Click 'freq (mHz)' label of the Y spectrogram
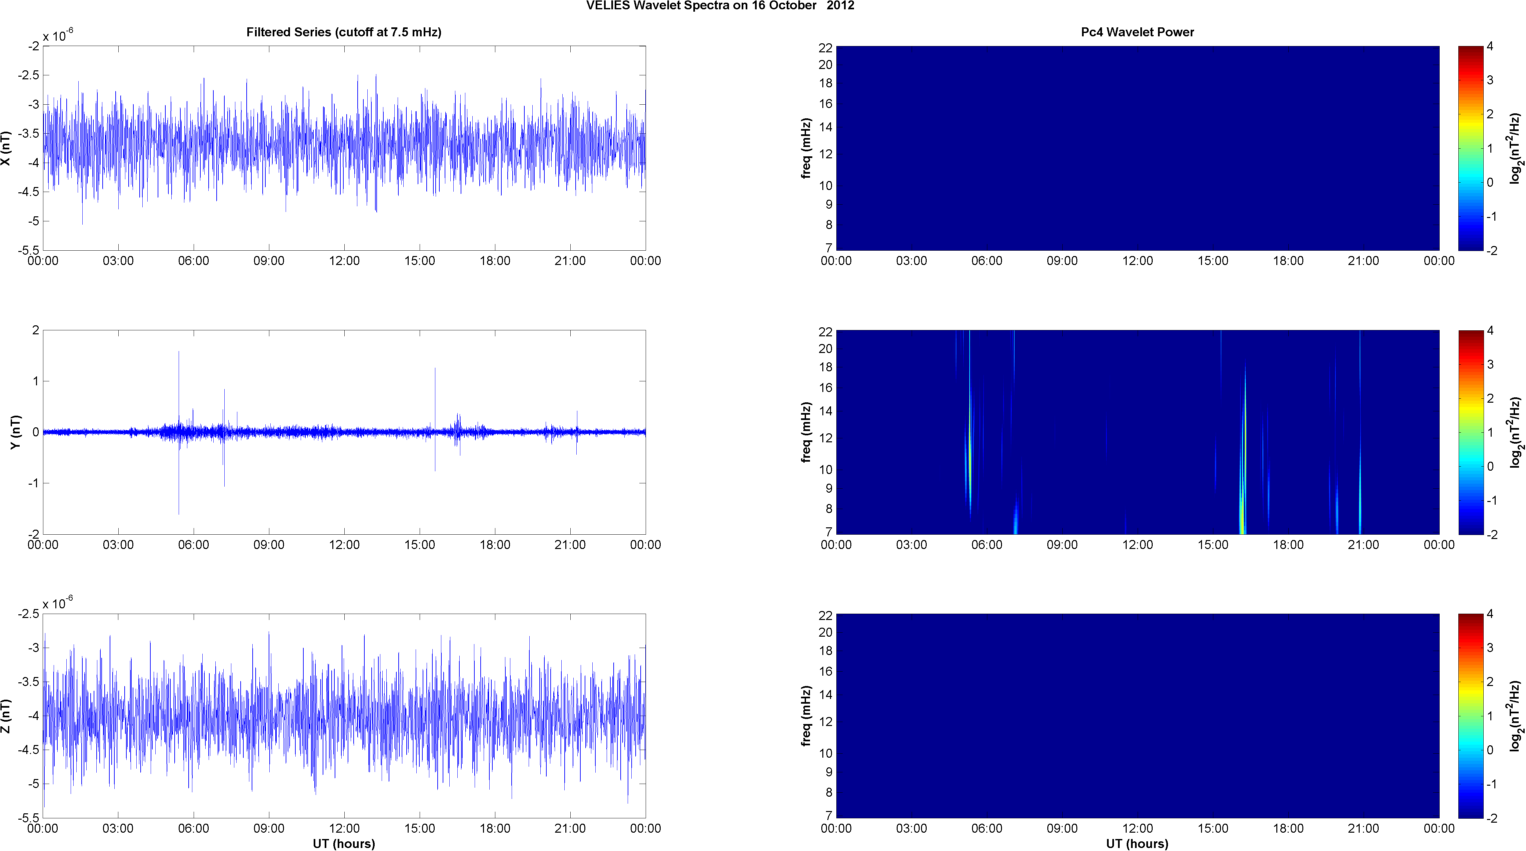Image resolution: width=1526 pixels, height=851 pixels. pos(806,432)
